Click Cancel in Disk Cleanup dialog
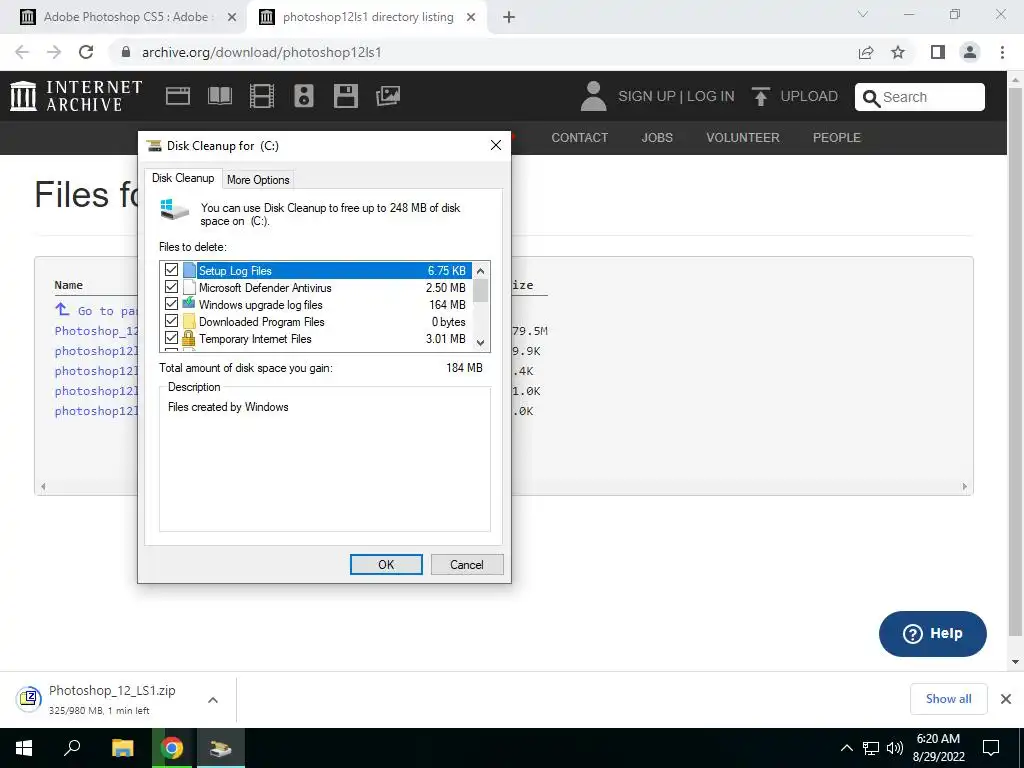Viewport: 1024px width, 768px height. tap(466, 564)
